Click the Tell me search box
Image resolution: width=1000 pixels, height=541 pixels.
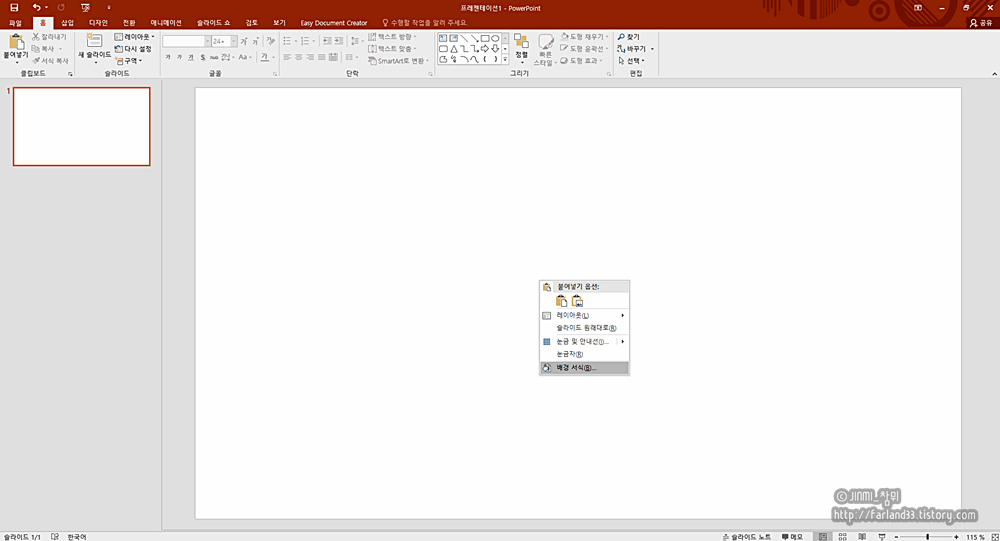tap(425, 22)
